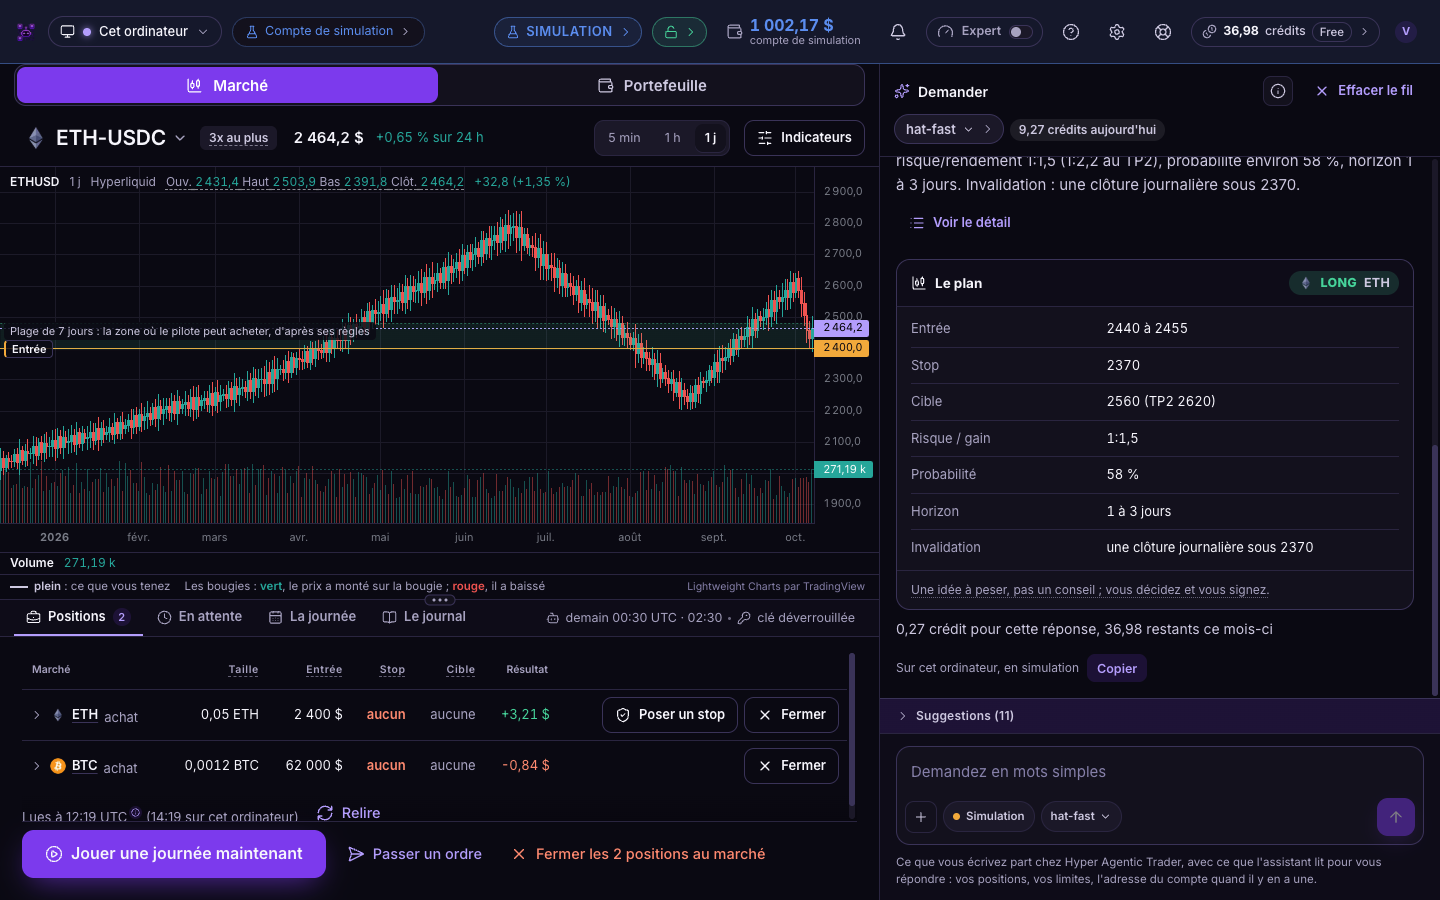Expand the Suggestions (11) section

[x=1160, y=716]
